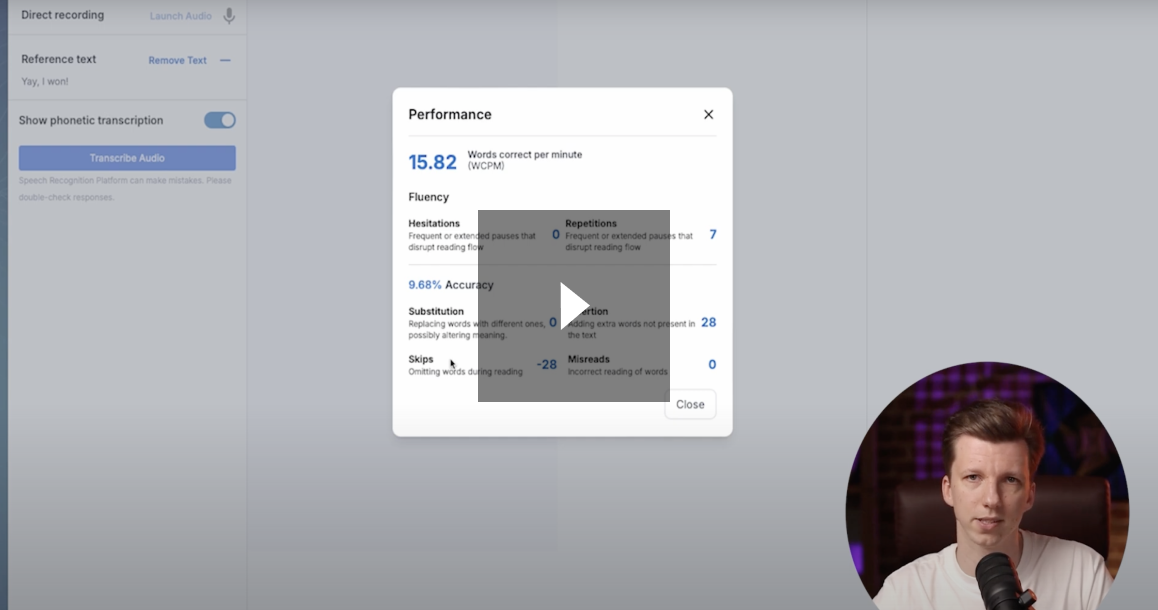Click the Fluency section heading

[429, 196]
